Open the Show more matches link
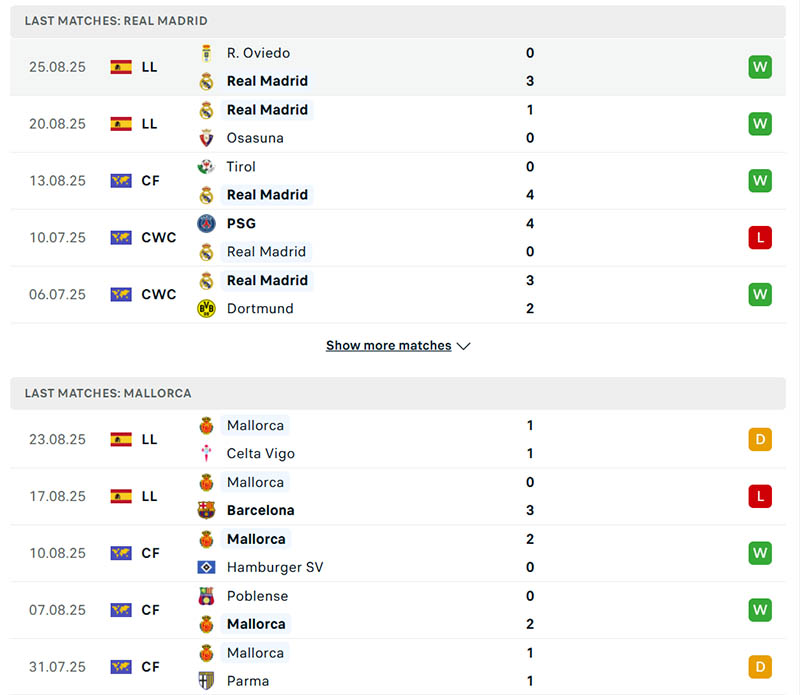 [388, 346]
